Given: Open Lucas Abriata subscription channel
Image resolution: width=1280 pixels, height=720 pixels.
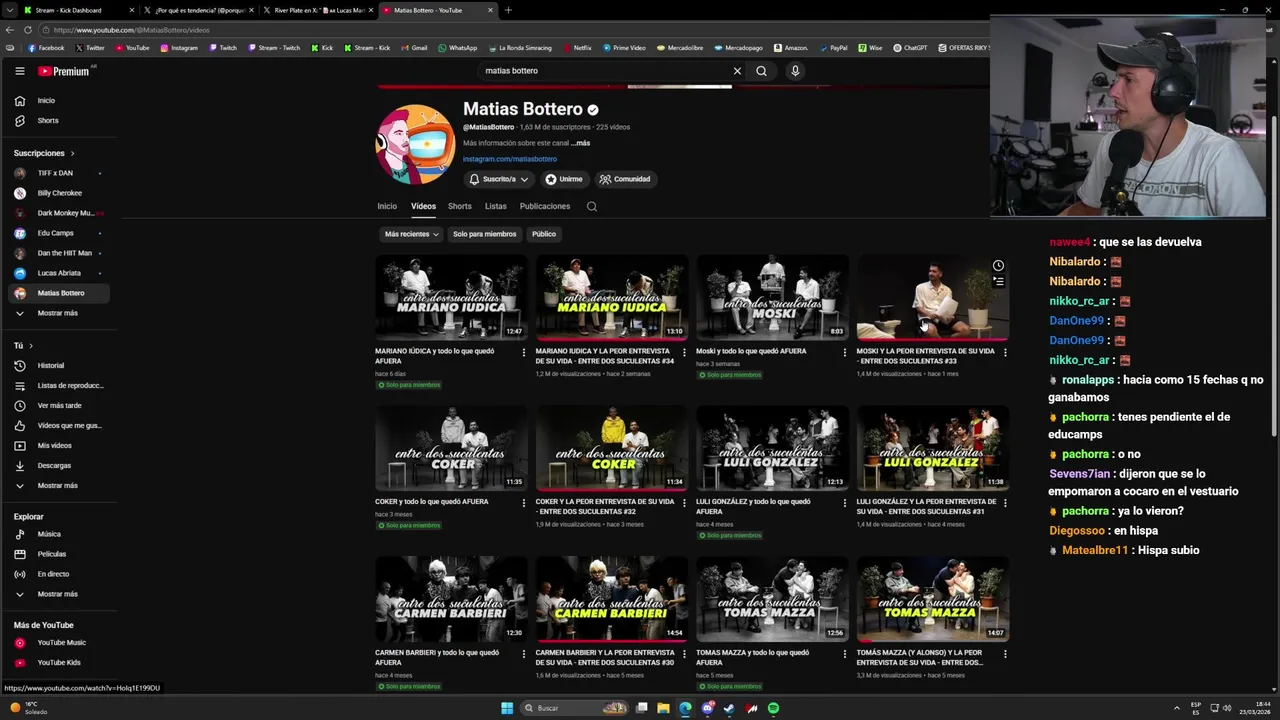Looking at the screenshot, I should tap(59, 273).
